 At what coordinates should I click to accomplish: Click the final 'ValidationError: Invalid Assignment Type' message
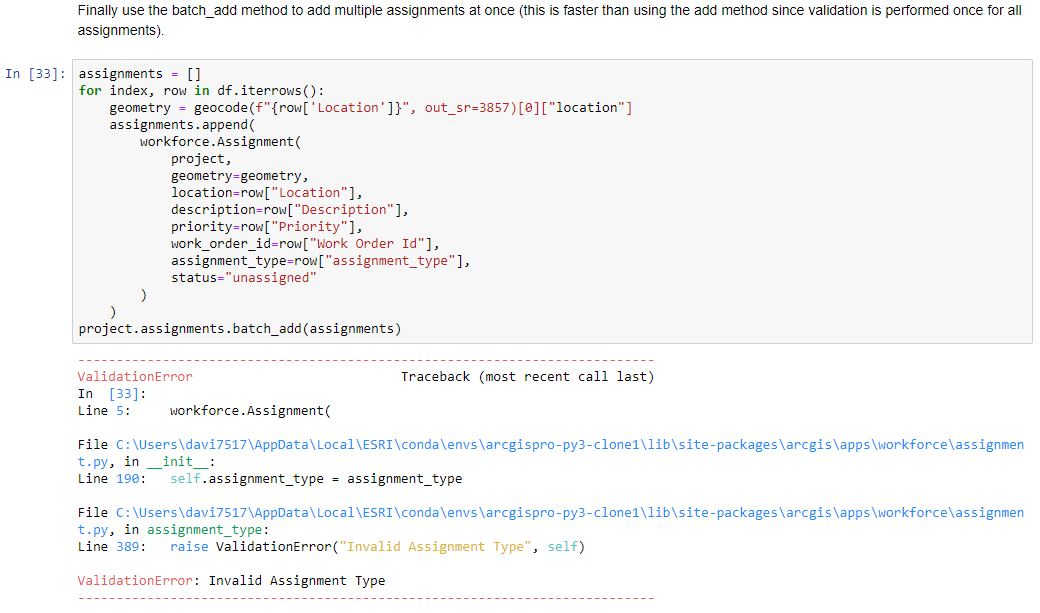point(231,581)
